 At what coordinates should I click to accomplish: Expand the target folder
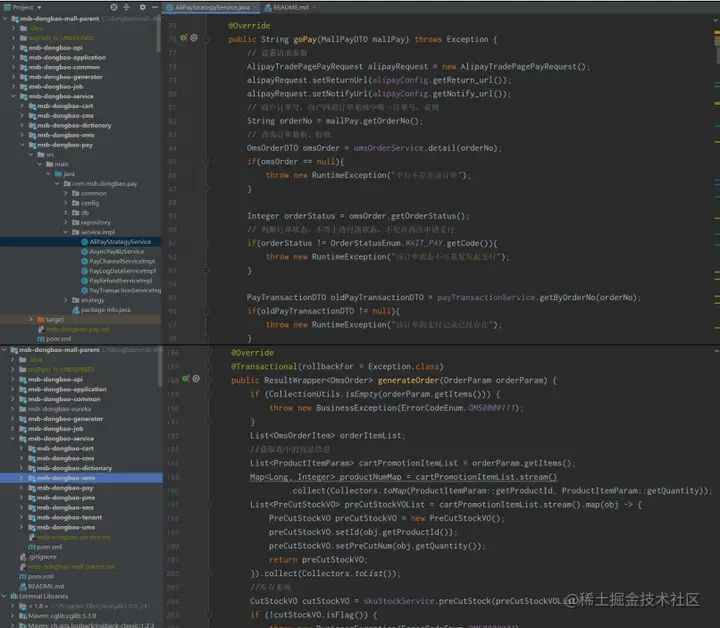31,320
